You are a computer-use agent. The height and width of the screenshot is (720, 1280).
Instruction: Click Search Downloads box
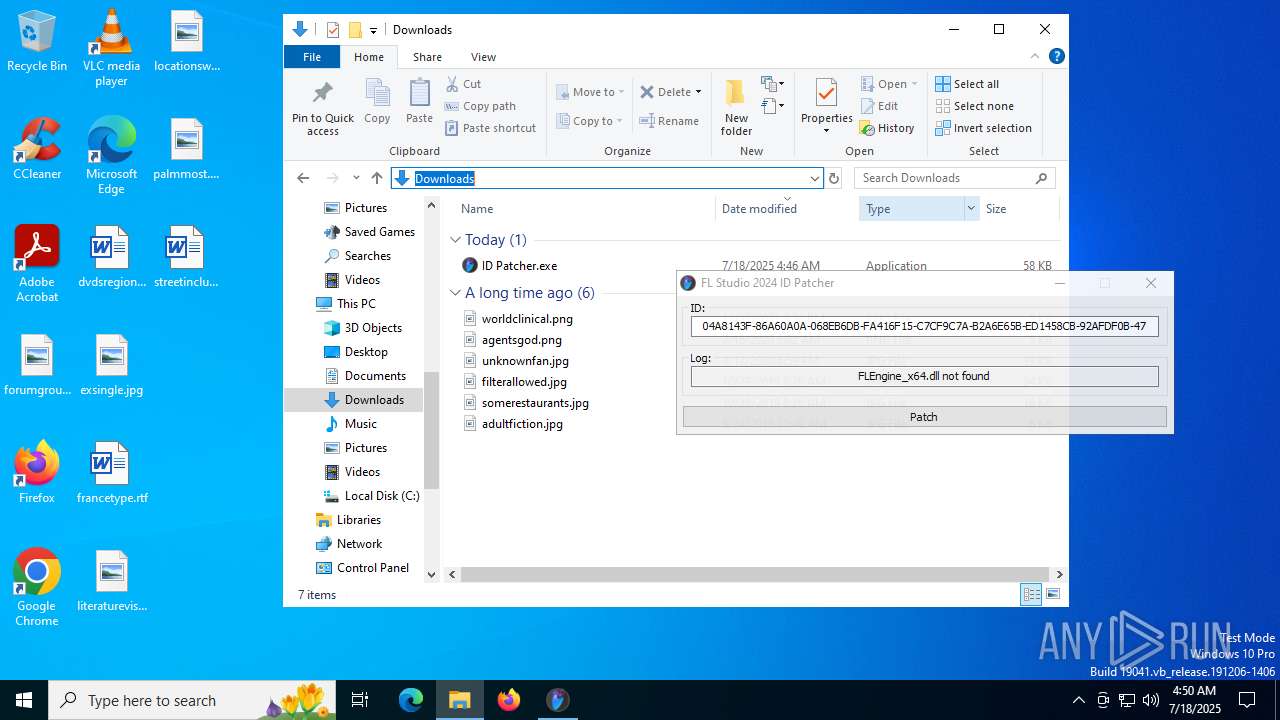click(954, 178)
